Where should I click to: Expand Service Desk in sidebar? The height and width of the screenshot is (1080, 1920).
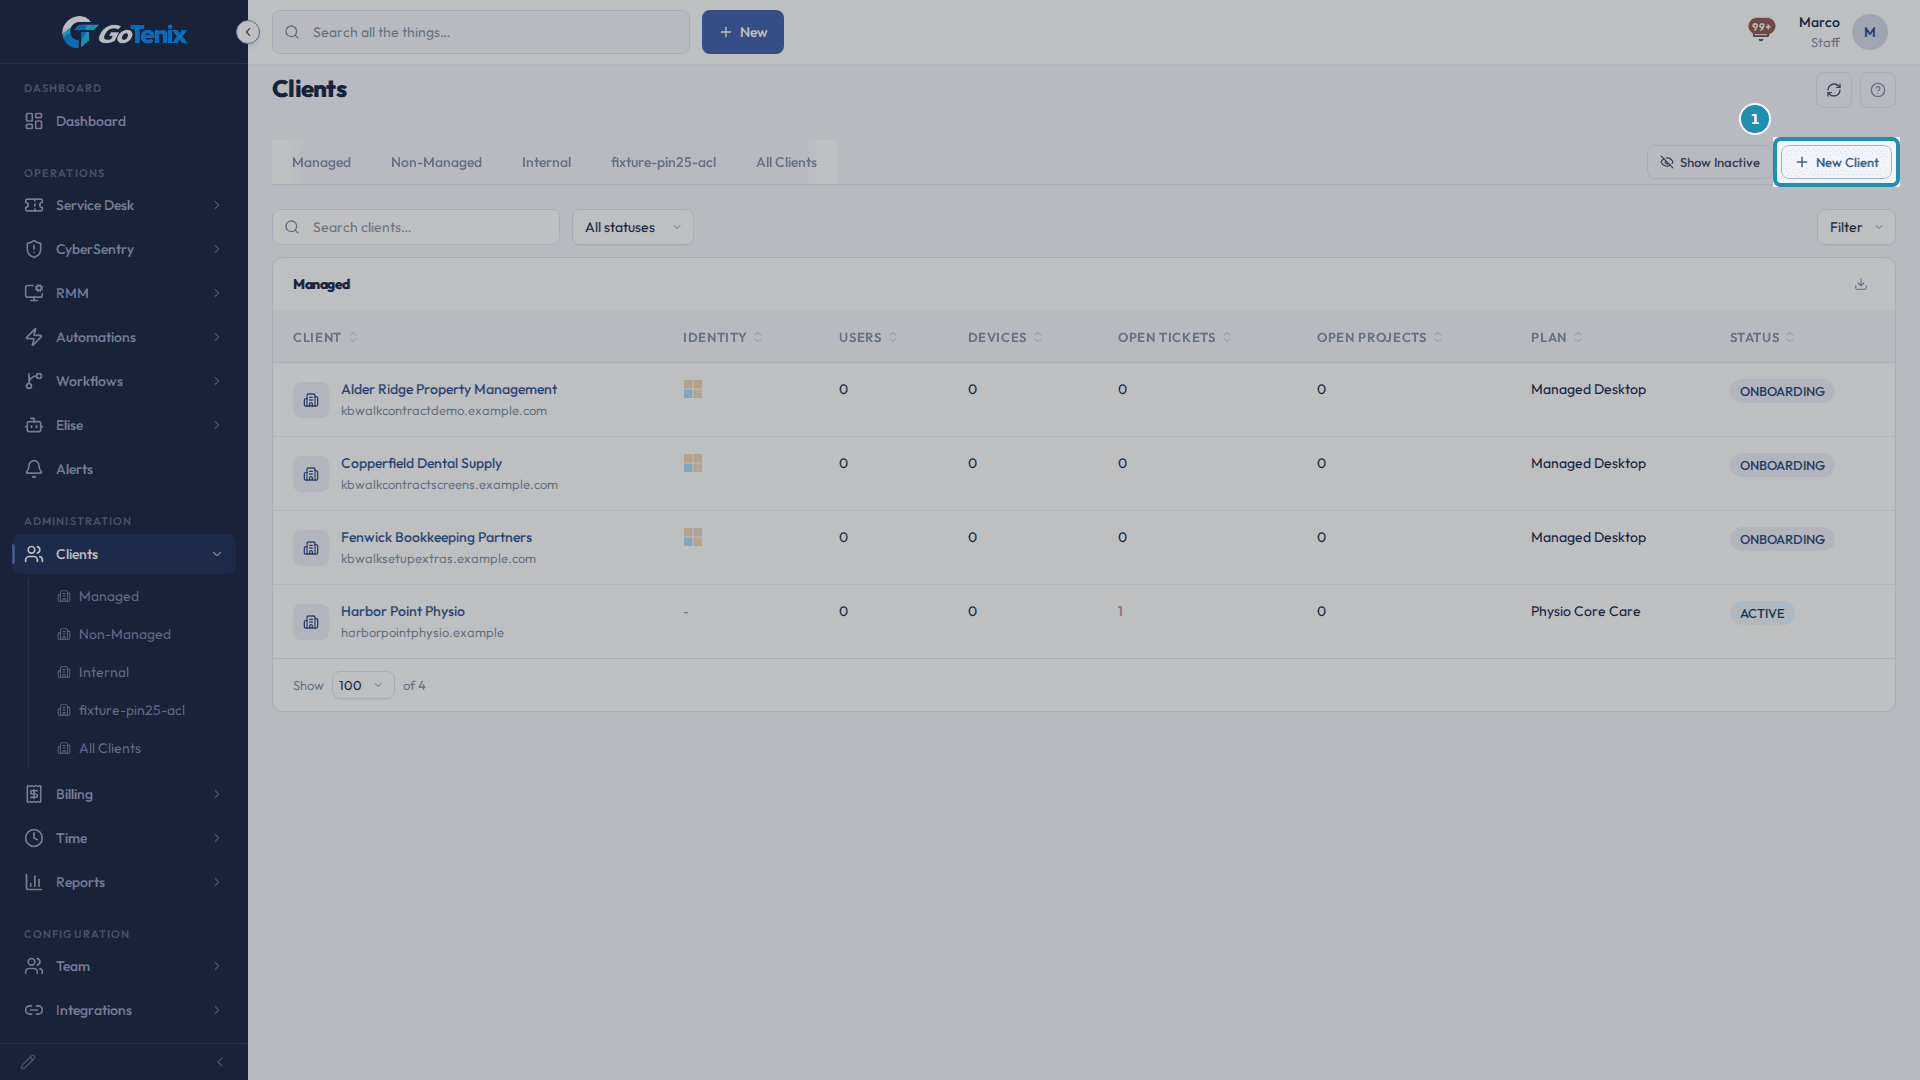[x=124, y=205]
